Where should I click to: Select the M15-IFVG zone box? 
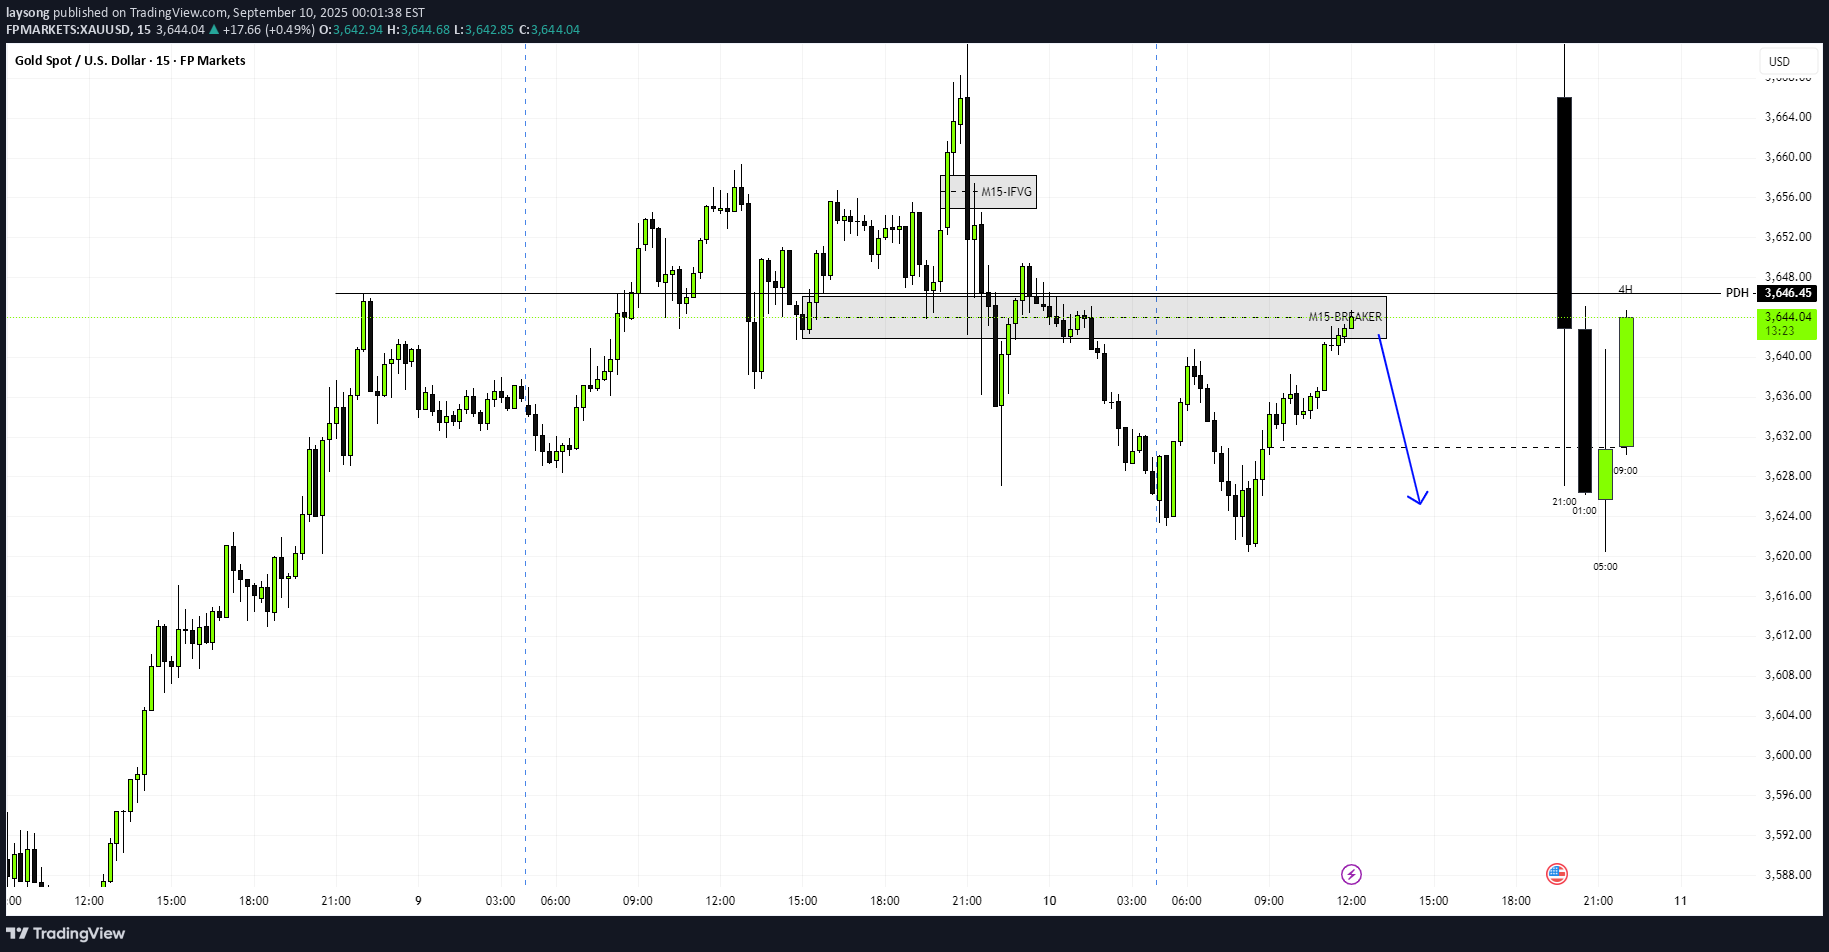[x=988, y=192]
